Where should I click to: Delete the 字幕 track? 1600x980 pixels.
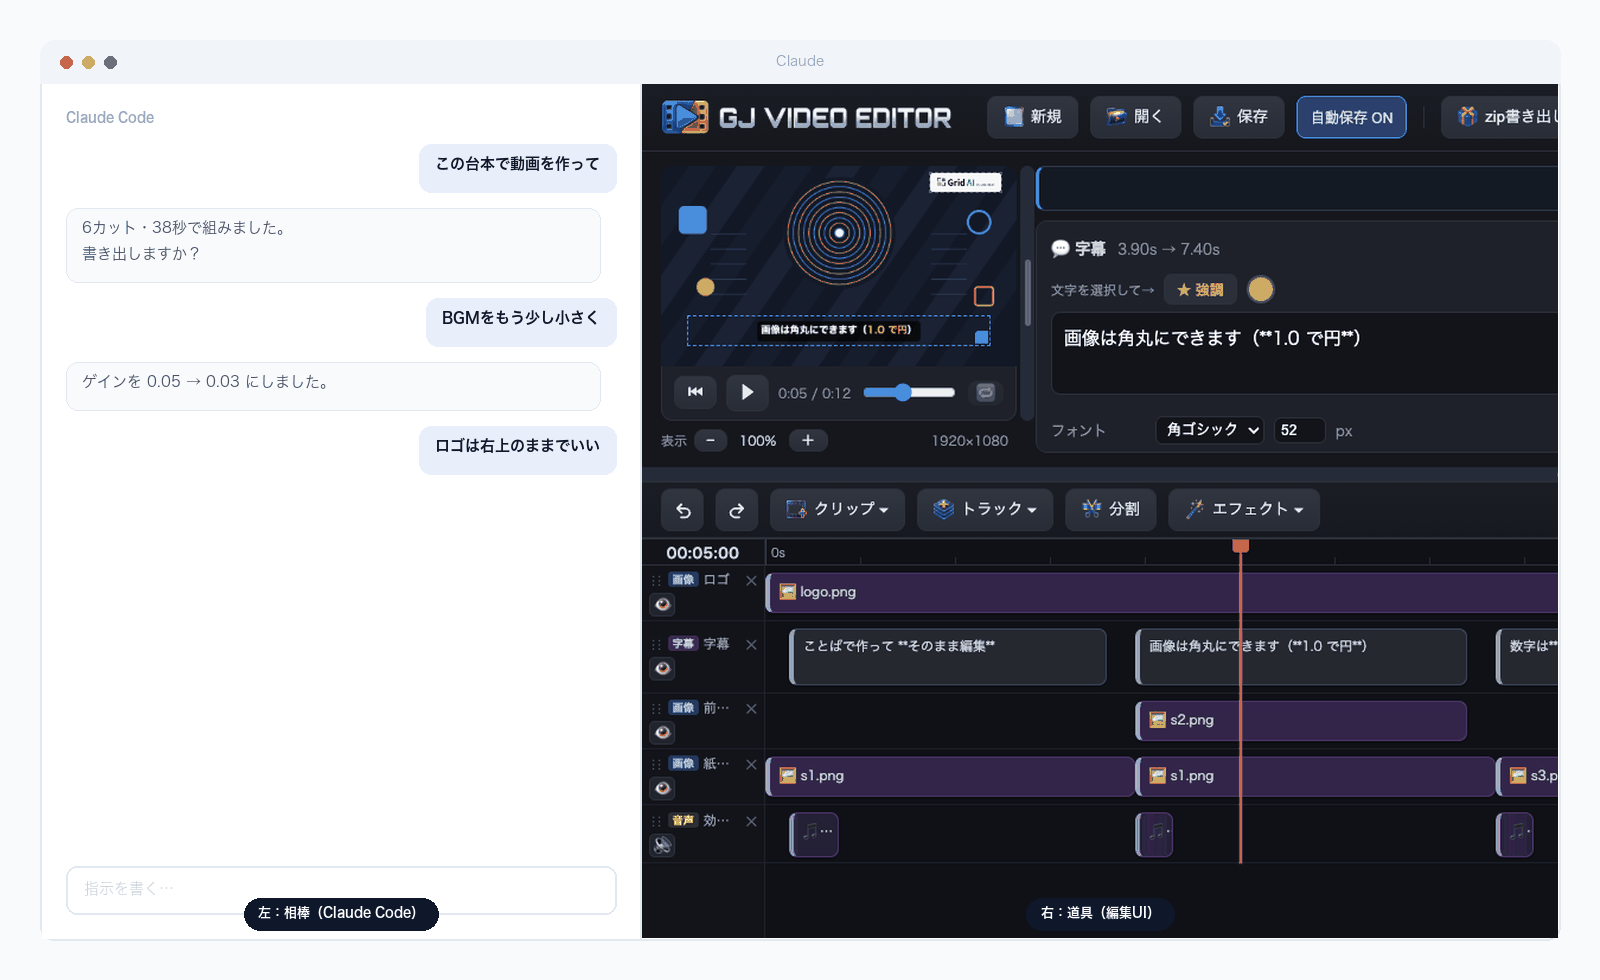coord(751,645)
